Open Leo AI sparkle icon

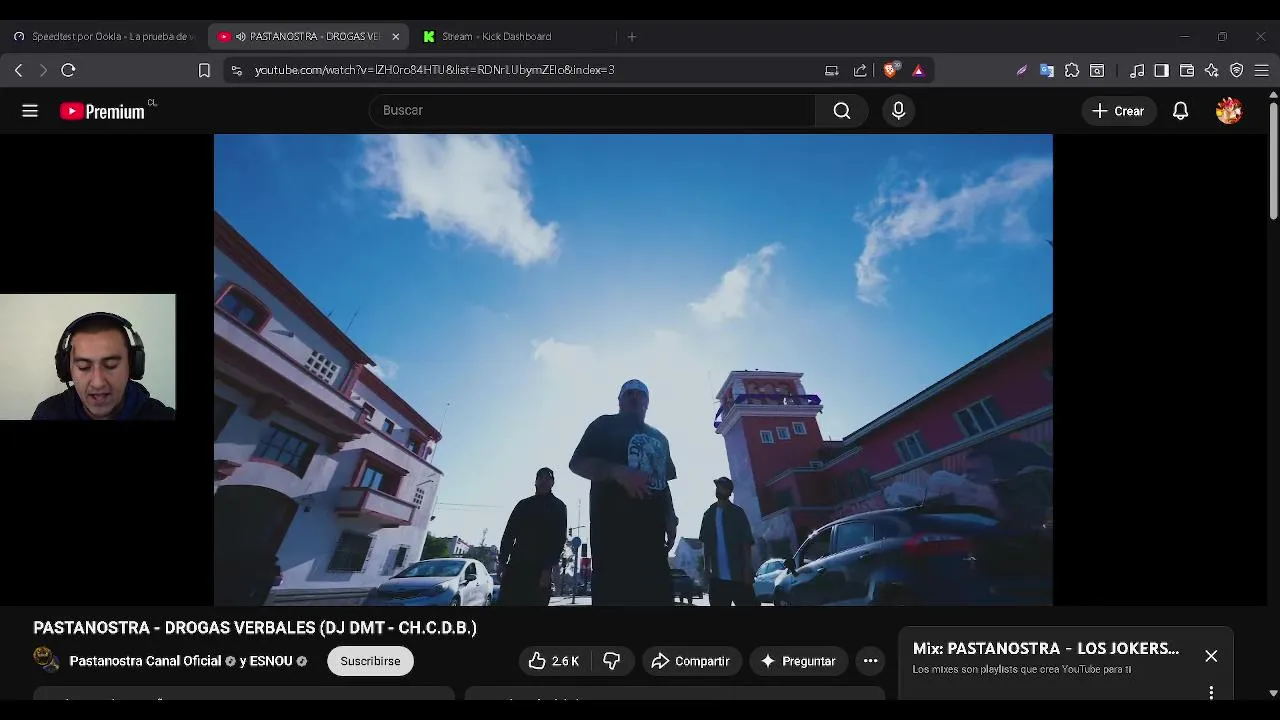1211,70
